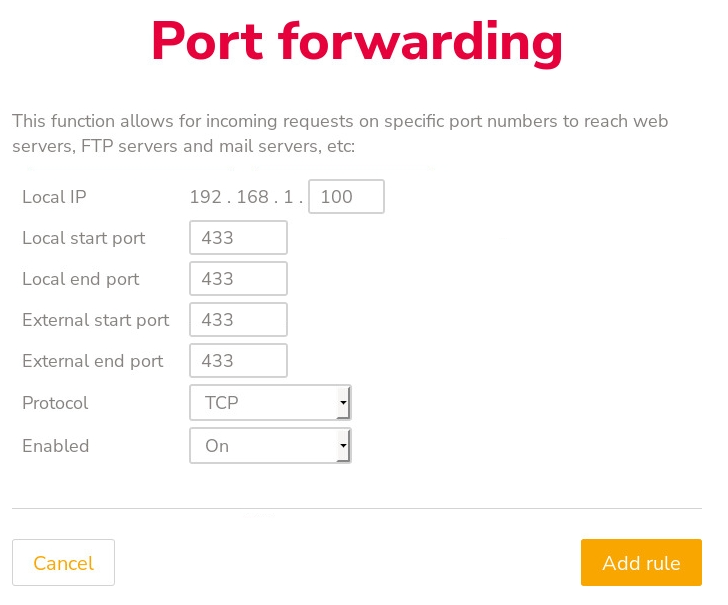Click the Port forwarding heading
The image size is (728, 605).
[x=357, y=42]
